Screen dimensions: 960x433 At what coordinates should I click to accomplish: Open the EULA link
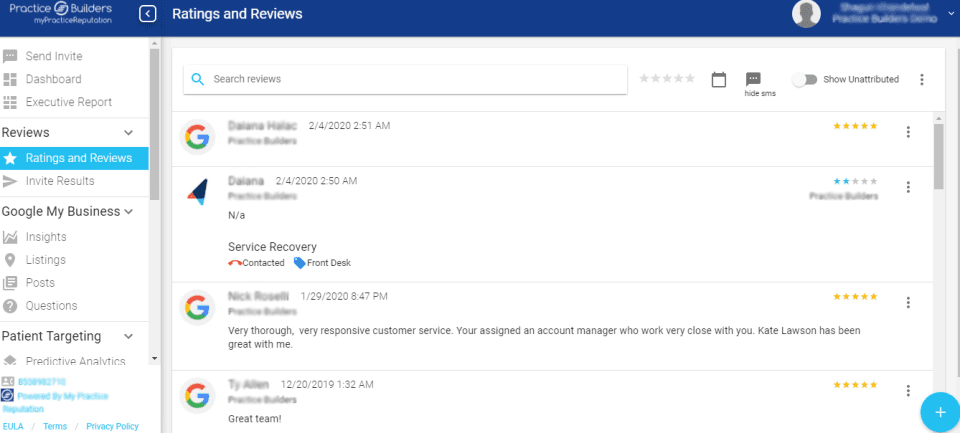coord(13,426)
